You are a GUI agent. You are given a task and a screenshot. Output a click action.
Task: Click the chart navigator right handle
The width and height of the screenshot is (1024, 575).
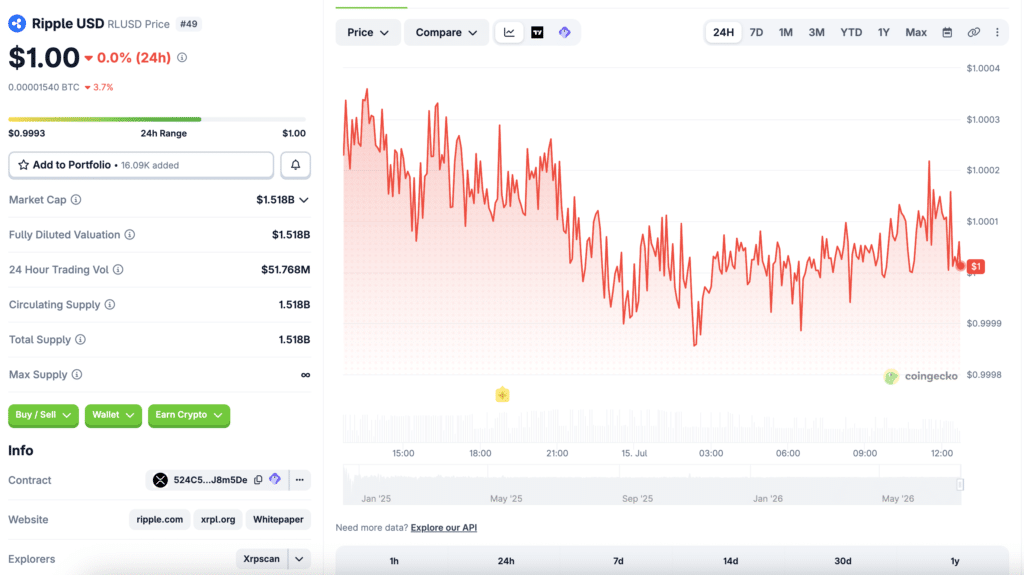point(960,484)
